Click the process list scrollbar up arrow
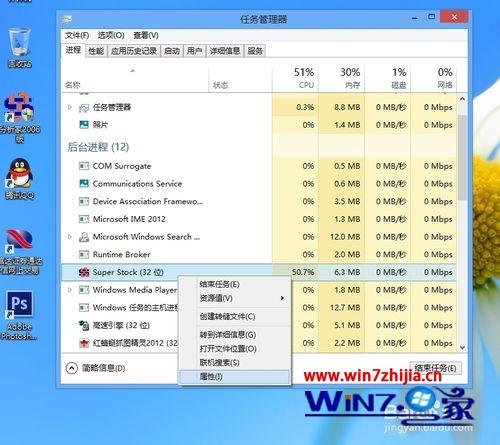The width and height of the screenshot is (500, 445). pyautogui.click(x=462, y=99)
